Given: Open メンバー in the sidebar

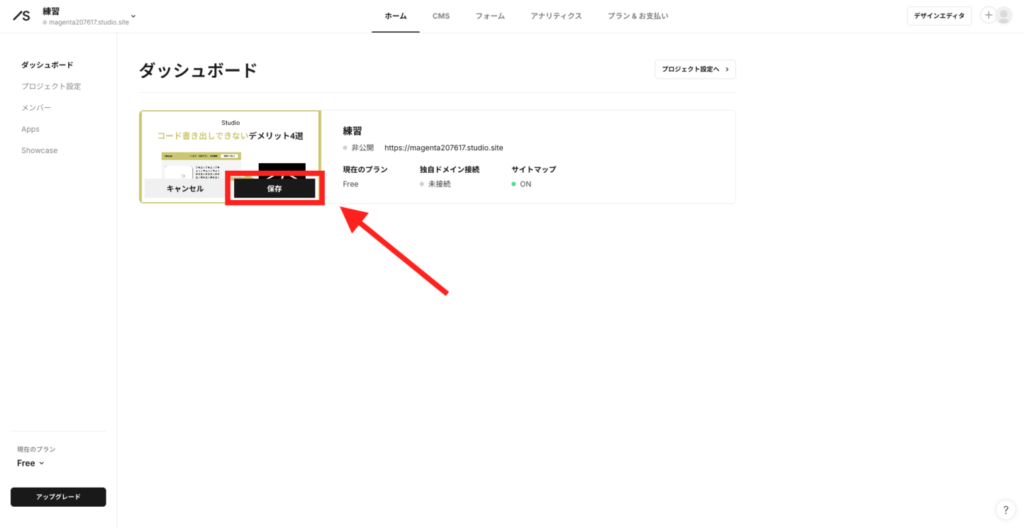Looking at the screenshot, I should pos(36,108).
